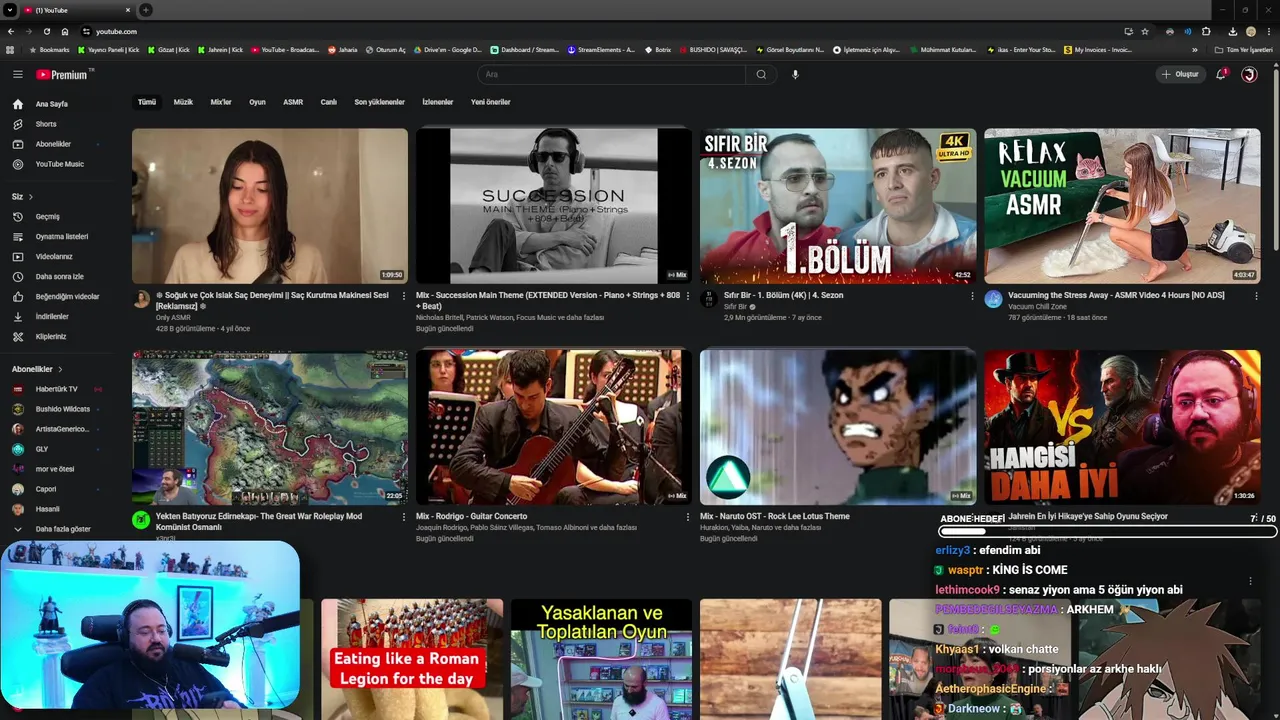Select the ASMR filter chip

[x=293, y=102]
